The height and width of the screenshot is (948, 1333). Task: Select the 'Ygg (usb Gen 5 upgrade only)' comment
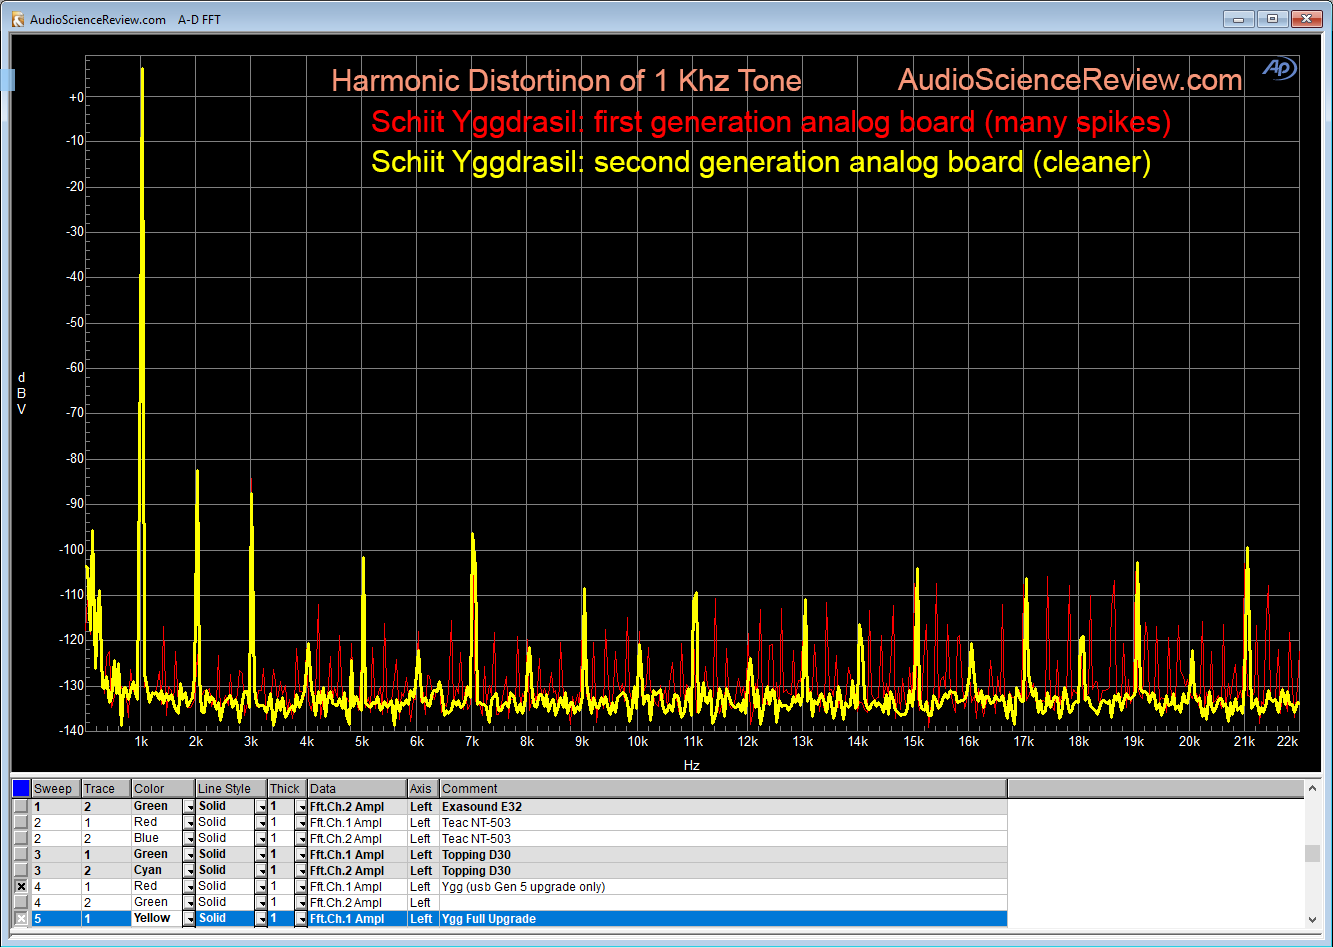click(723, 886)
